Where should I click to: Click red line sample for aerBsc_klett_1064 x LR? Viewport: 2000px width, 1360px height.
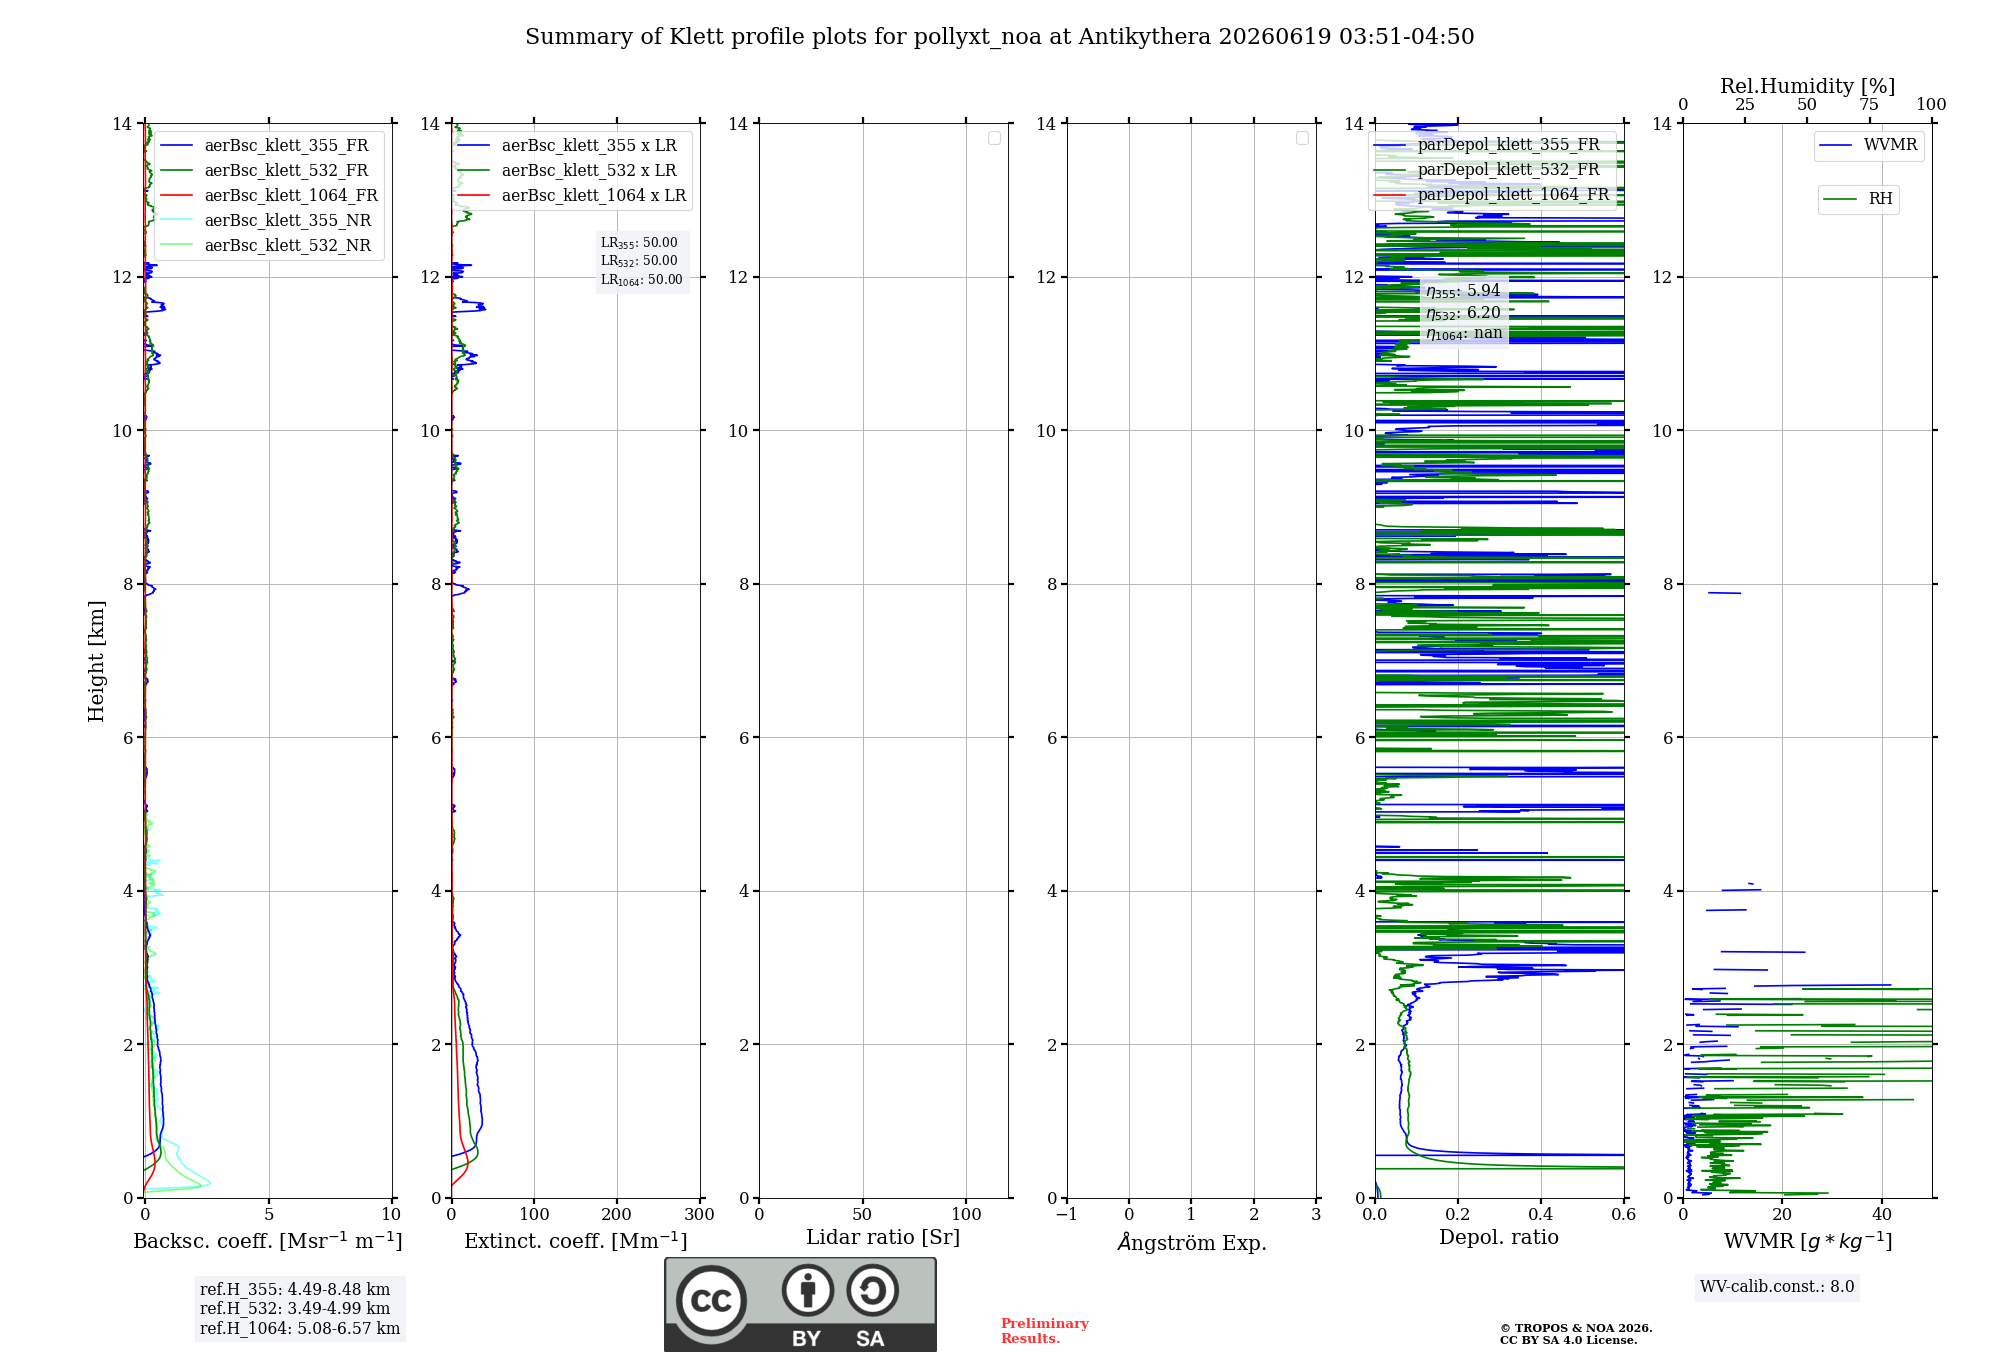click(x=474, y=196)
